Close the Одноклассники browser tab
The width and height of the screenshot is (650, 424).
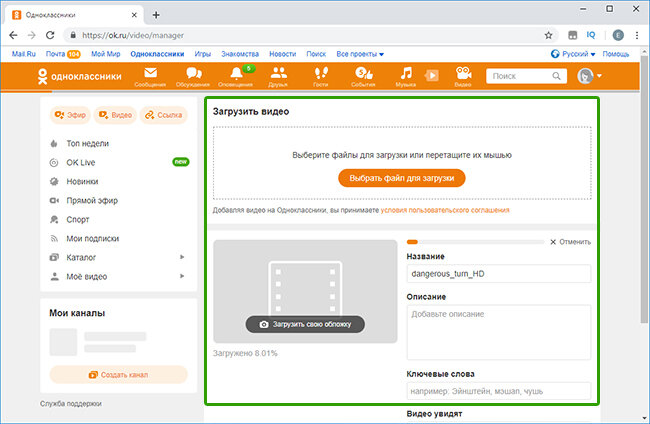pos(134,15)
